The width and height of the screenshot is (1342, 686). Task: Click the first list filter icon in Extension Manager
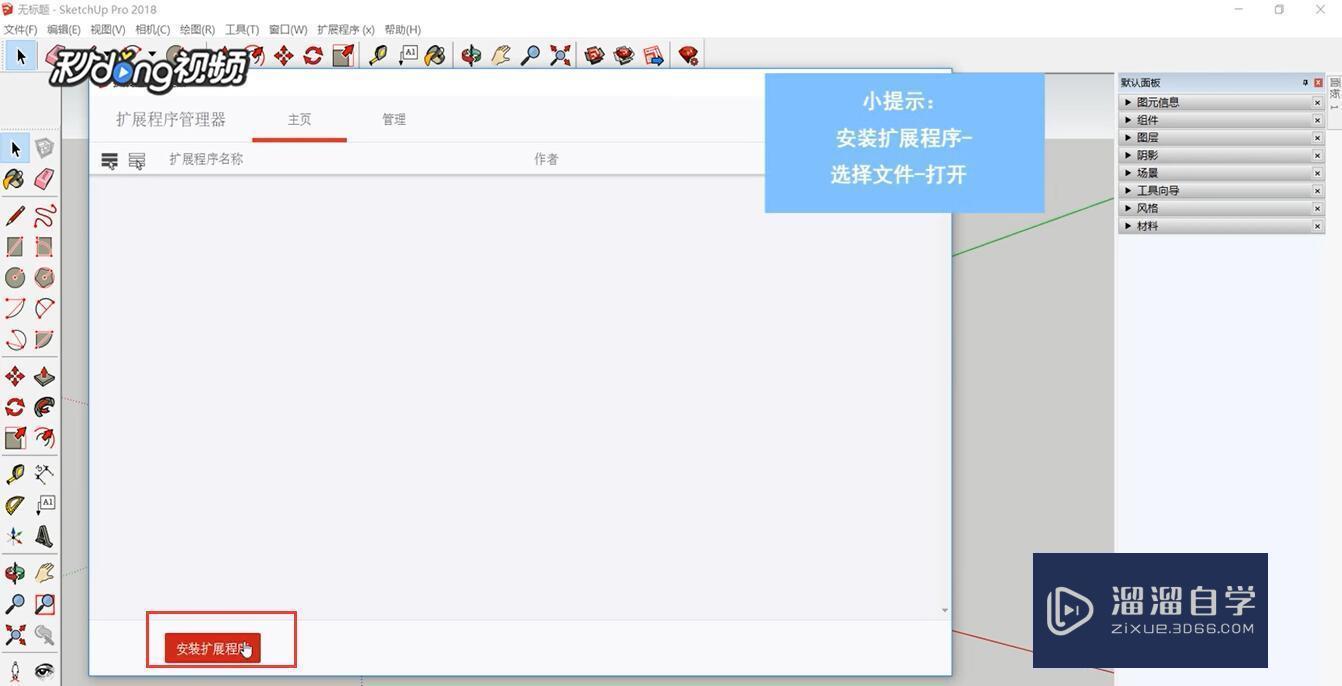(110, 160)
